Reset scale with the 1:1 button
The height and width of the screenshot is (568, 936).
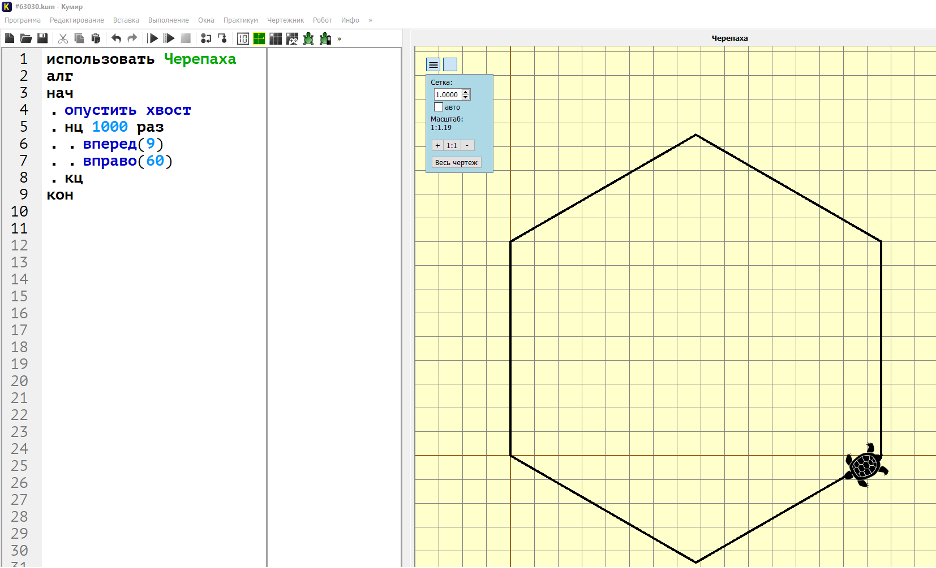click(x=452, y=145)
